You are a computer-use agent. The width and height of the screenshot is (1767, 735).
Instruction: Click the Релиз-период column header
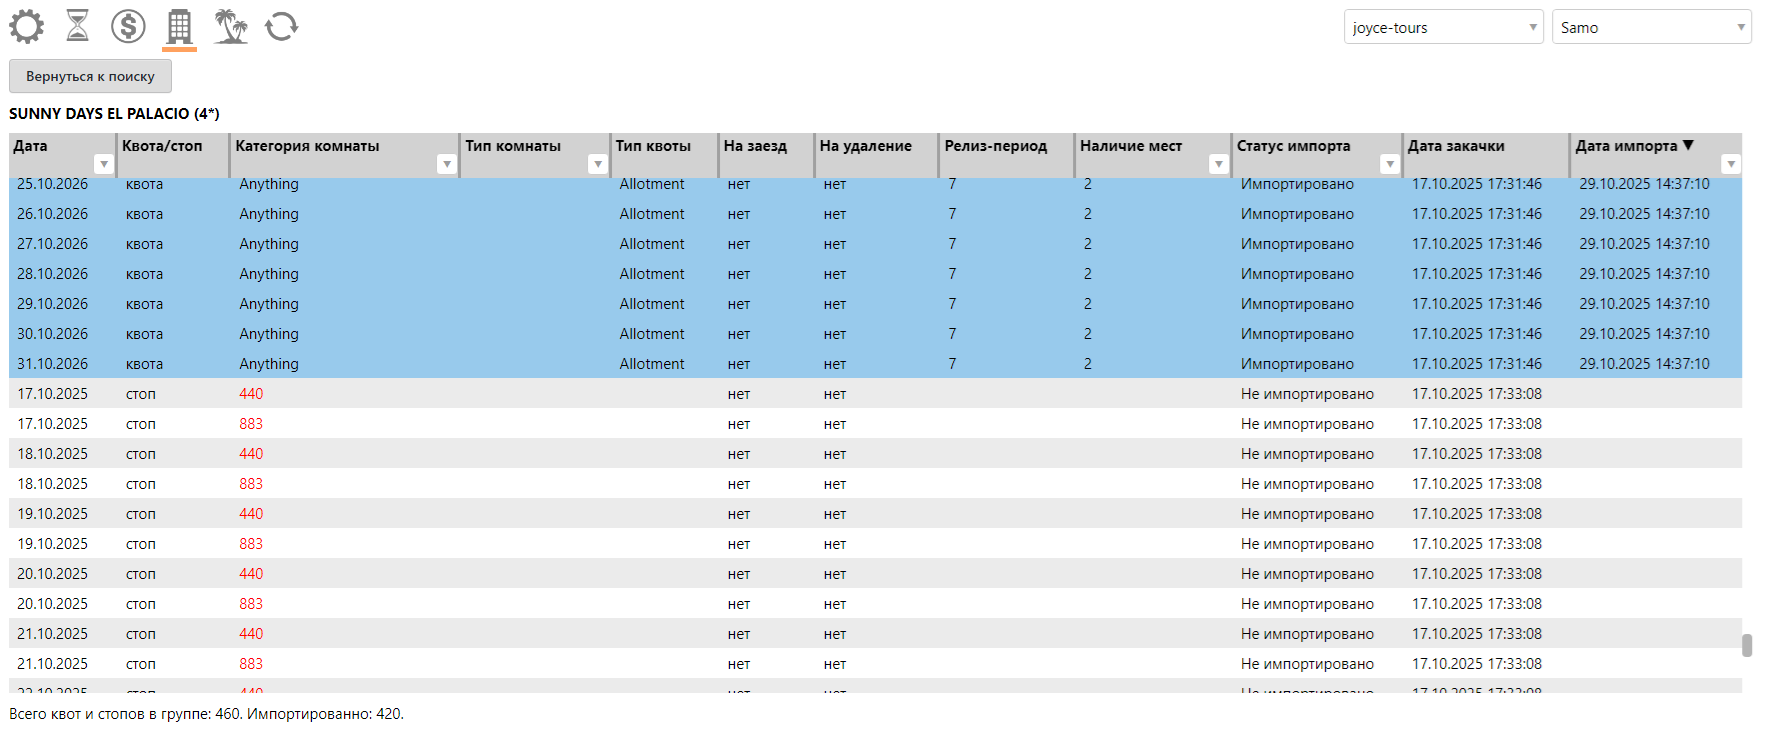[x=996, y=146]
